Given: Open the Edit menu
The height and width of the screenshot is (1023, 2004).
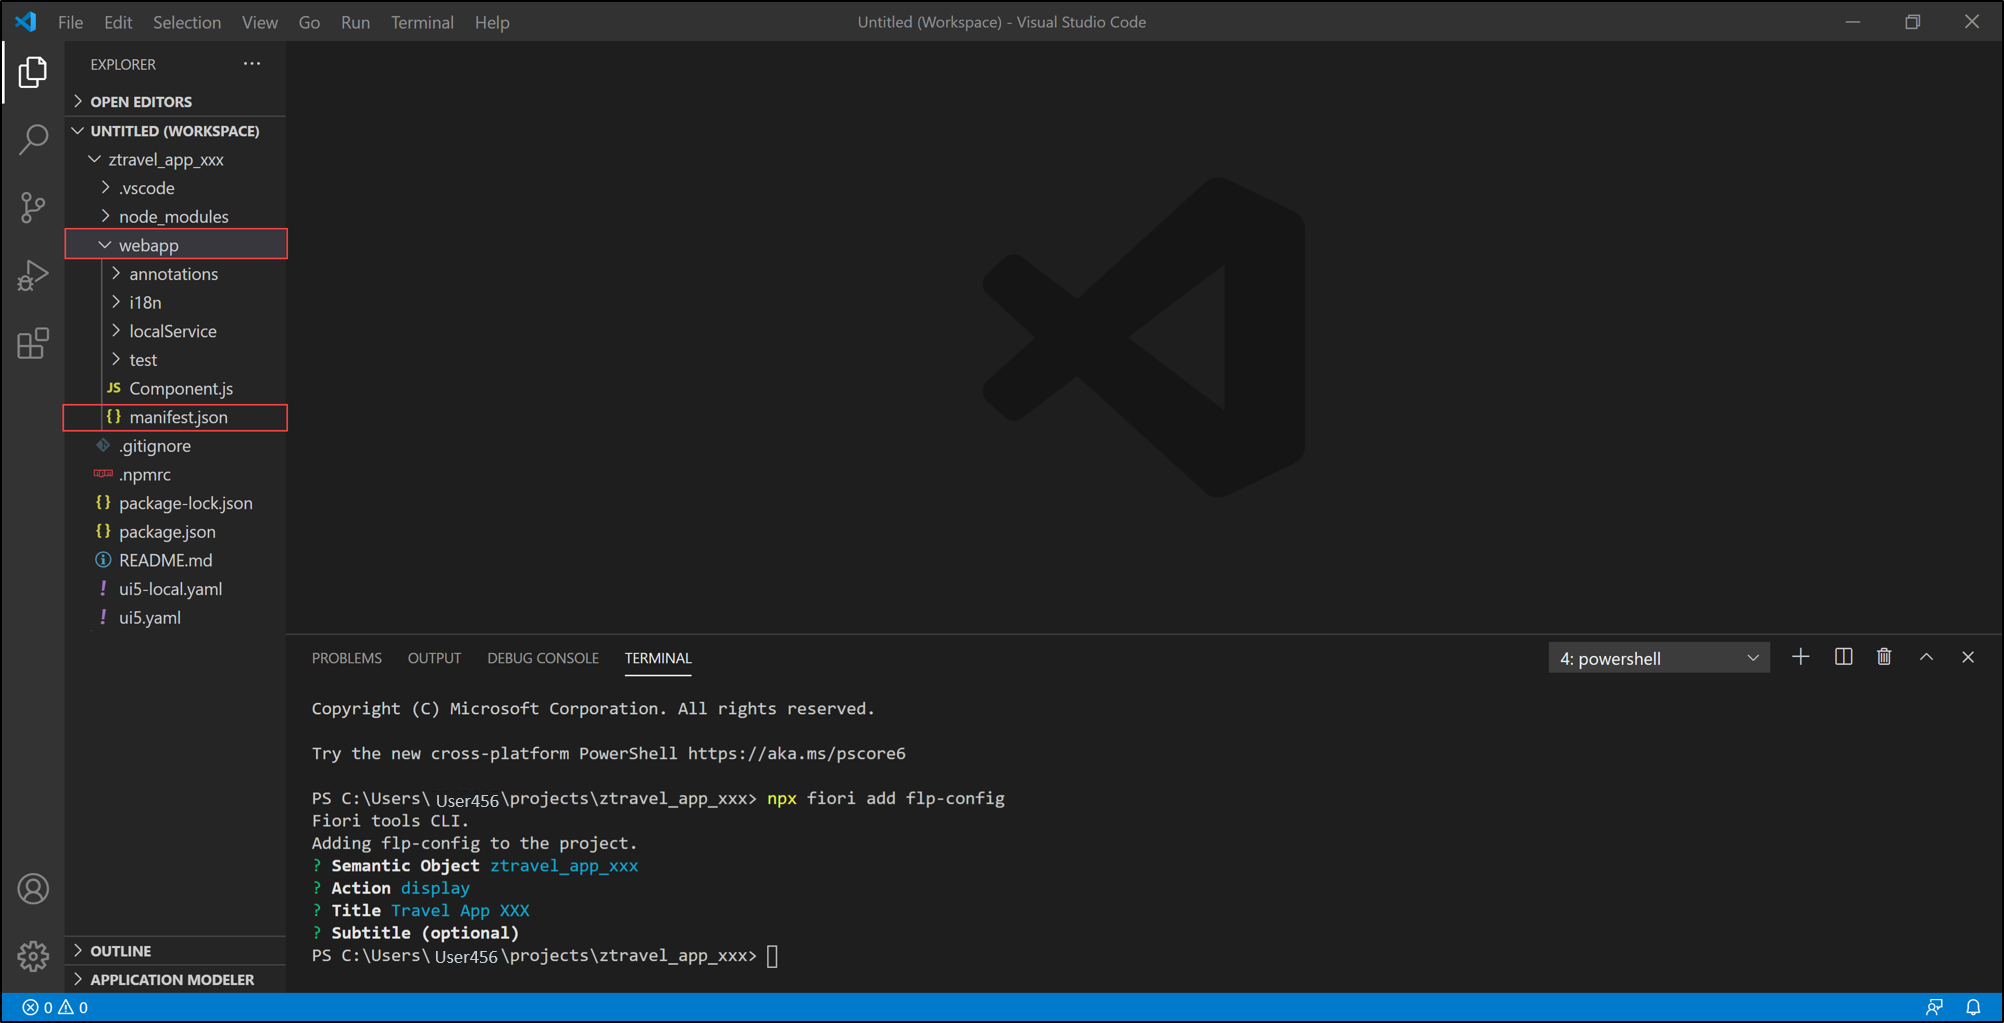Looking at the screenshot, I should point(118,22).
